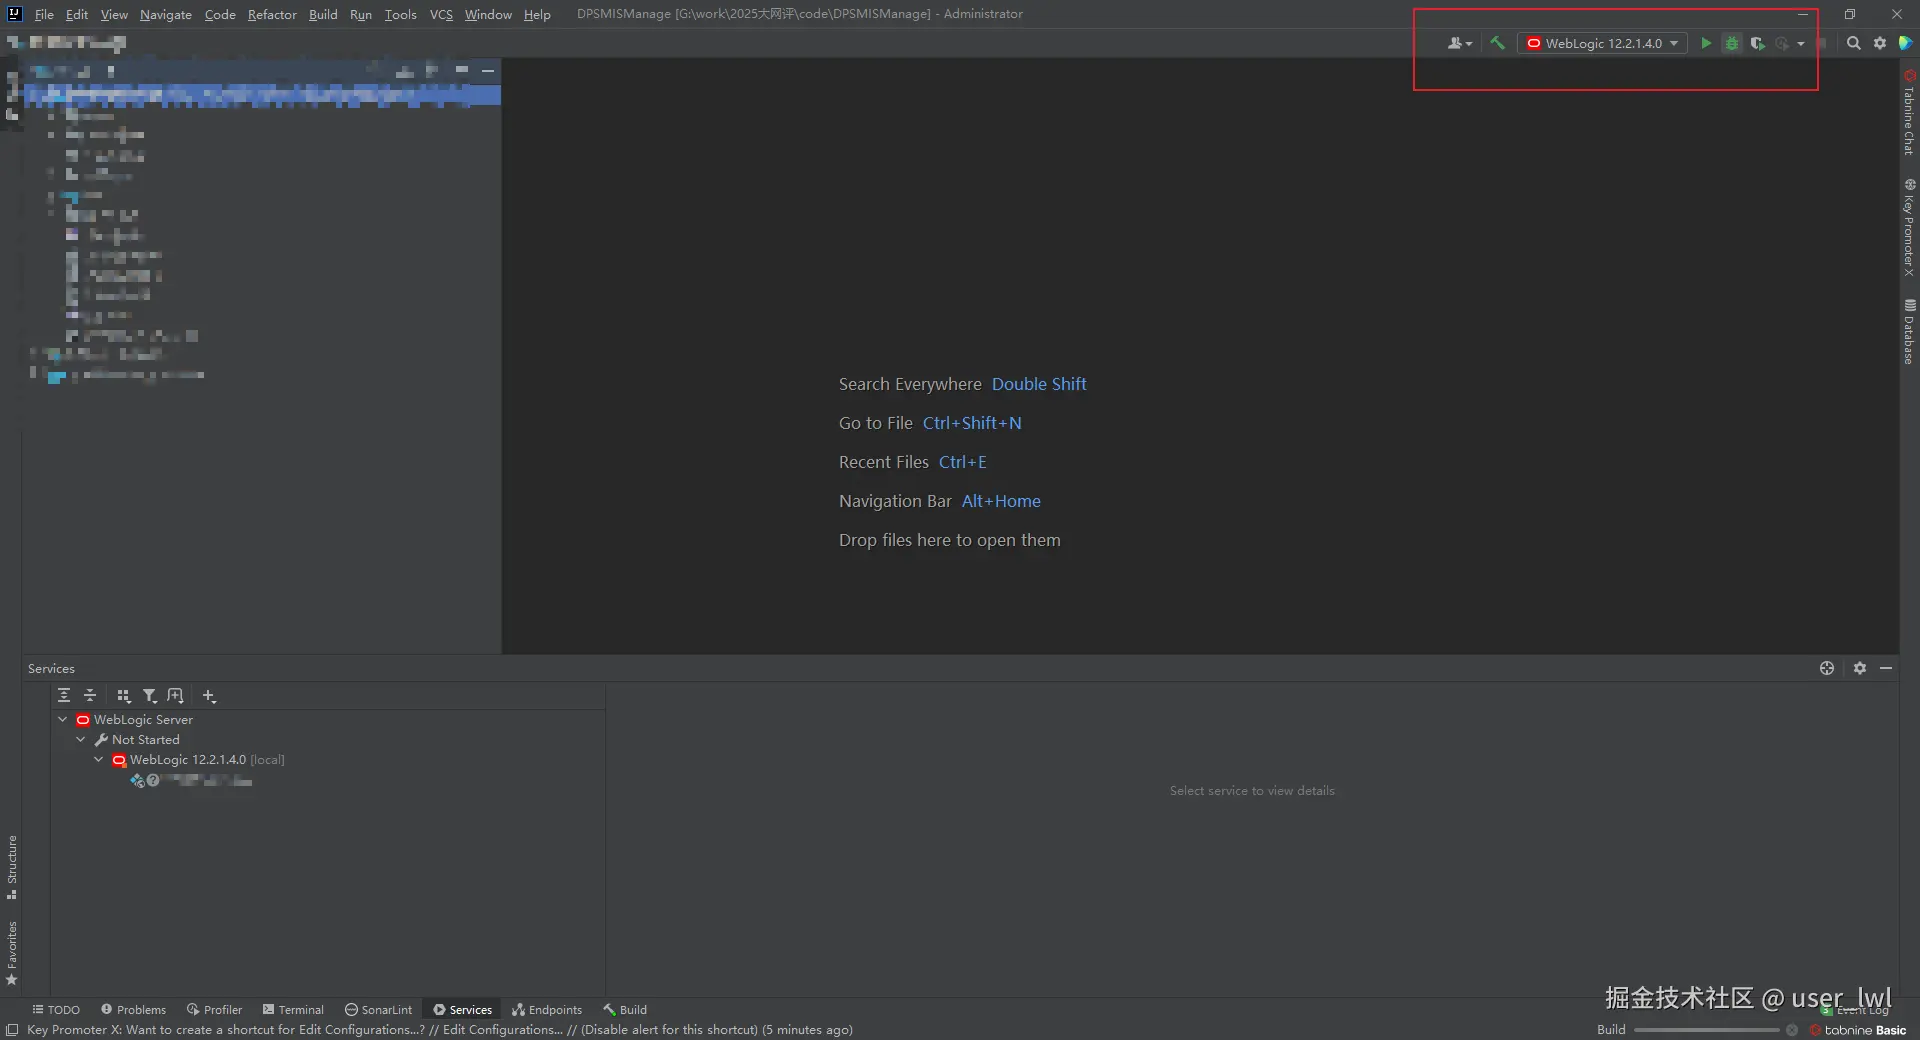Viewport: 1920px width, 1040px height.
Task: Open the Tabnine Chat side panel
Action: 1909,112
